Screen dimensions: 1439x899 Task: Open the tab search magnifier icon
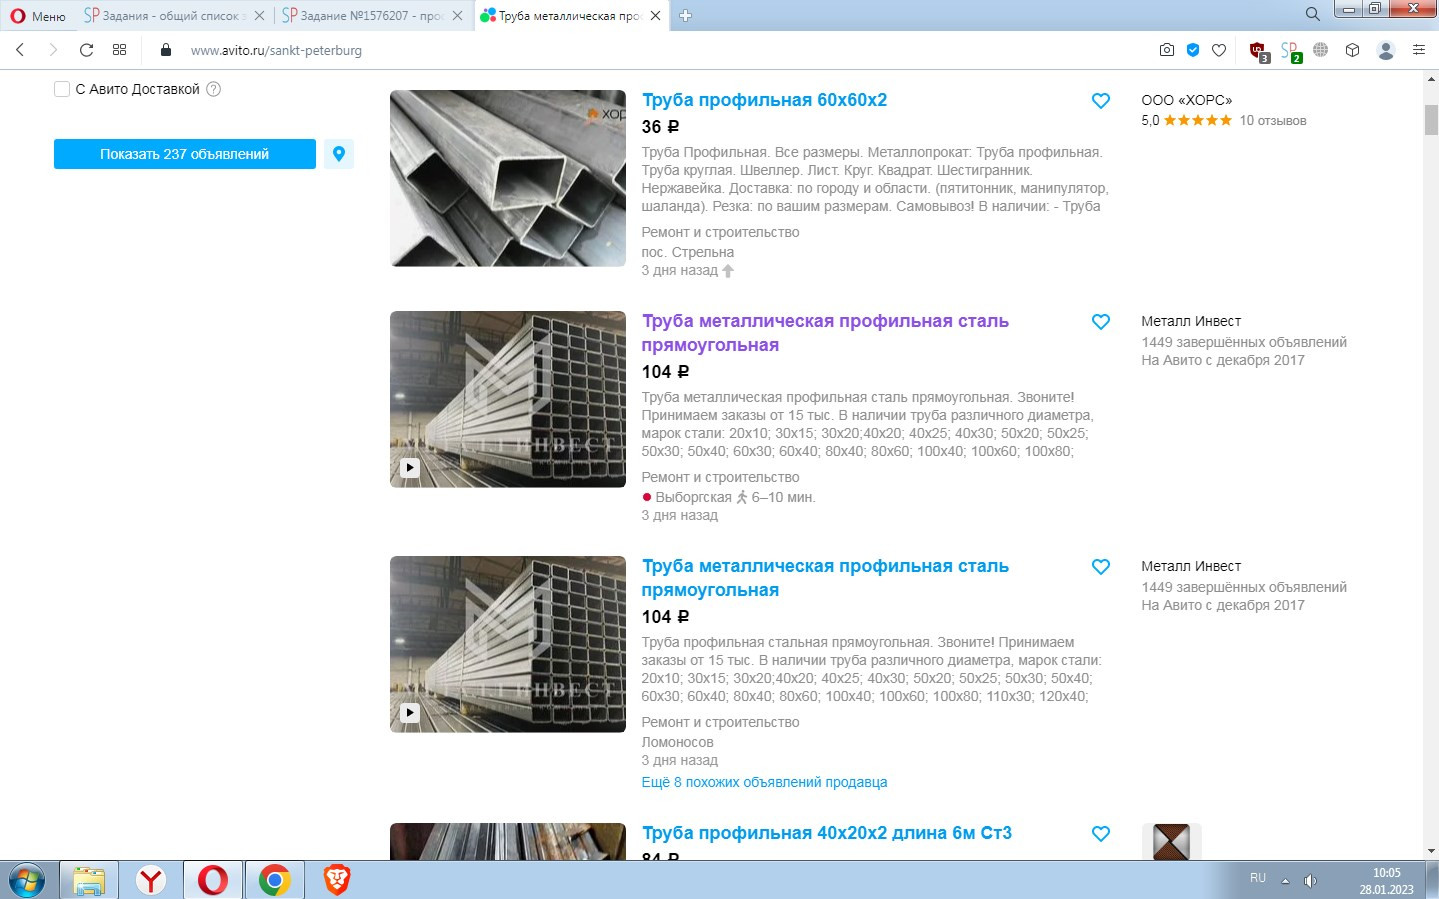click(x=1312, y=14)
